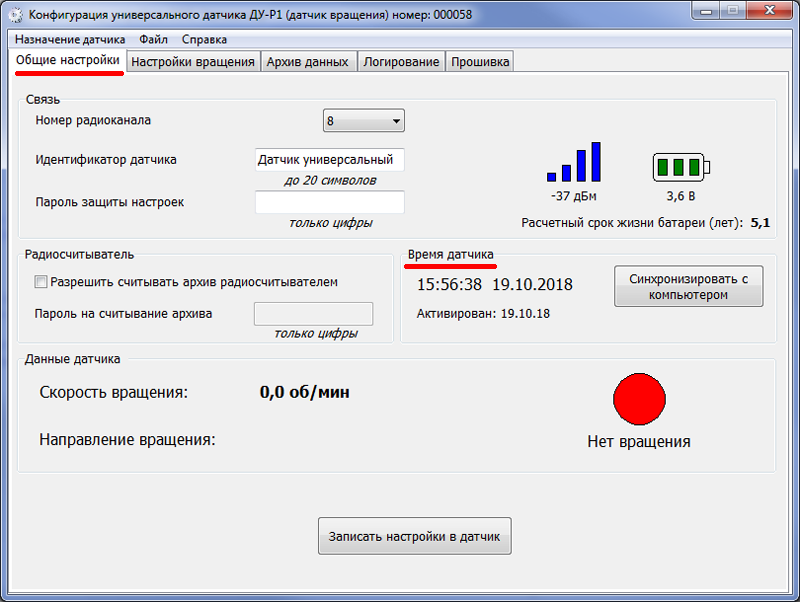This screenshot has height=602, width=800.
Task: Click the archive reading password field
Action: [x=313, y=314]
